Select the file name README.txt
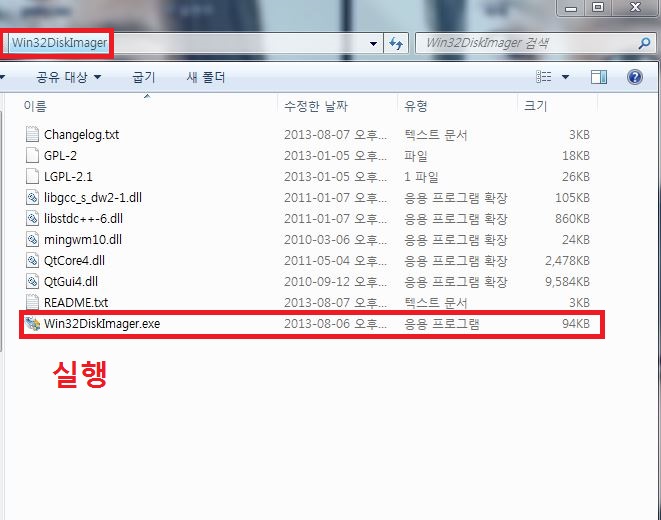Image resolution: width=661 pixels, height=520 pixels. click(76, 303)
